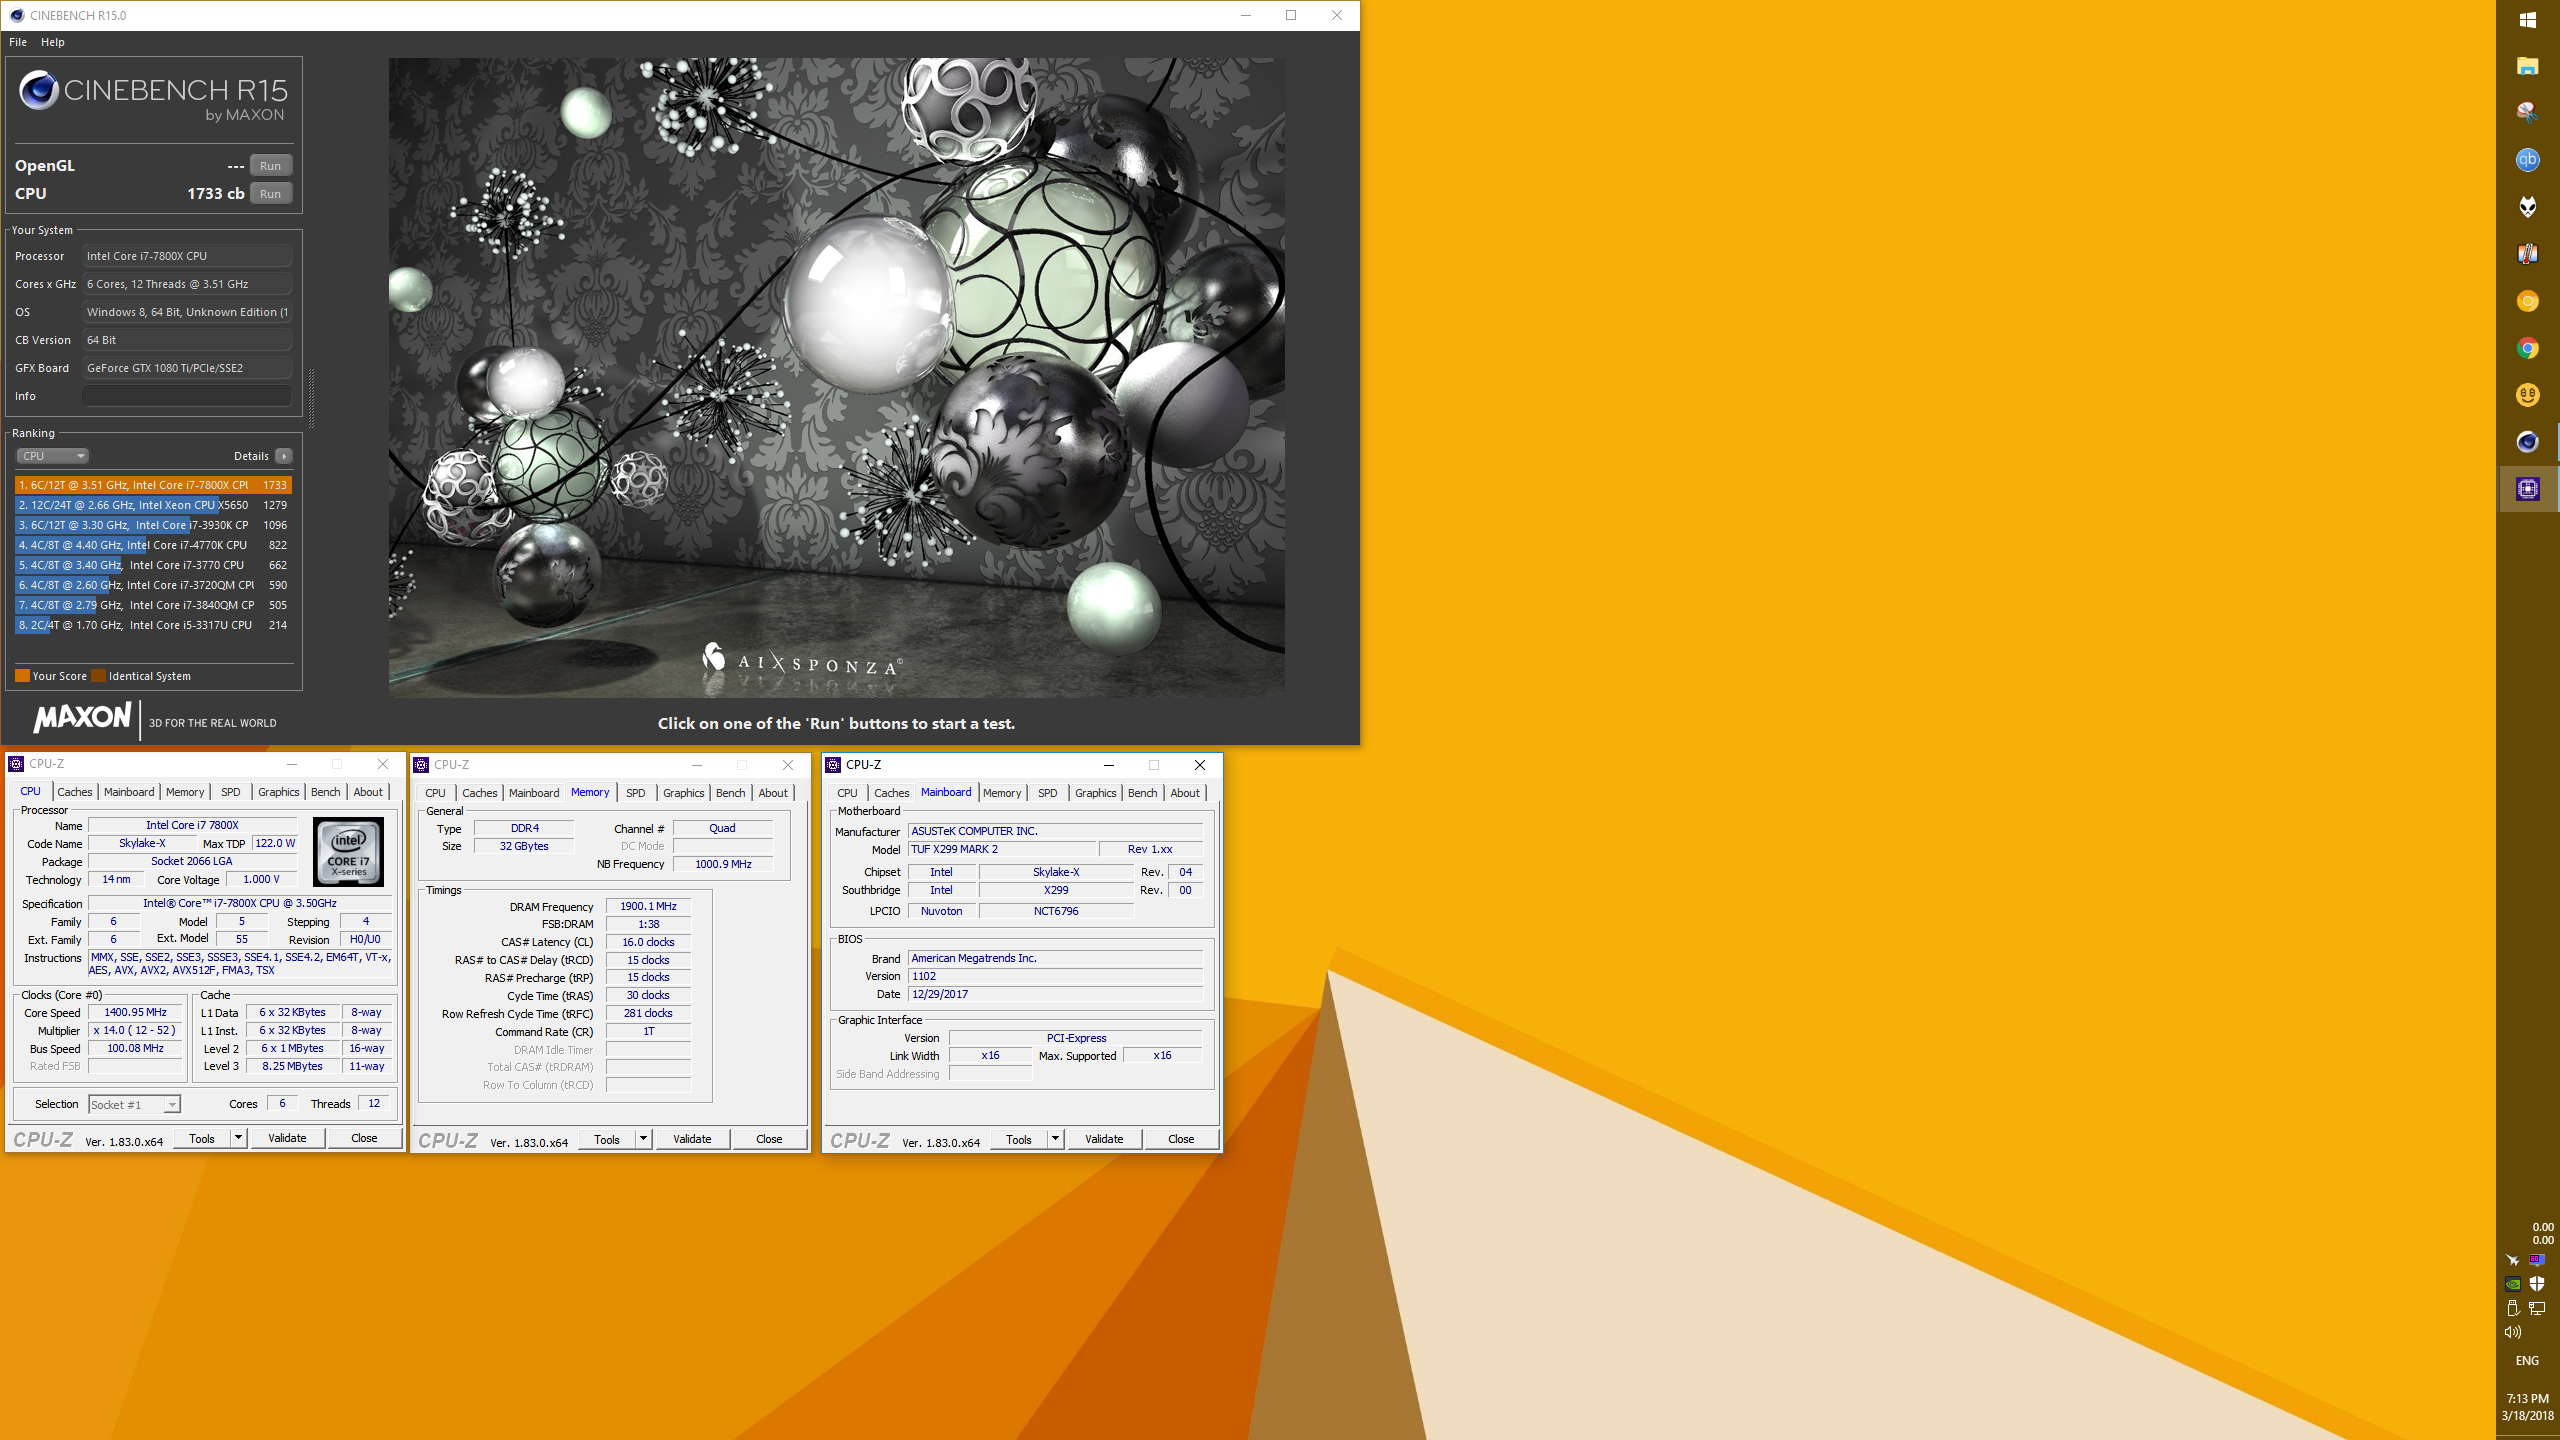Open qBittorrent taskbar icon

tap(2527, 160)
